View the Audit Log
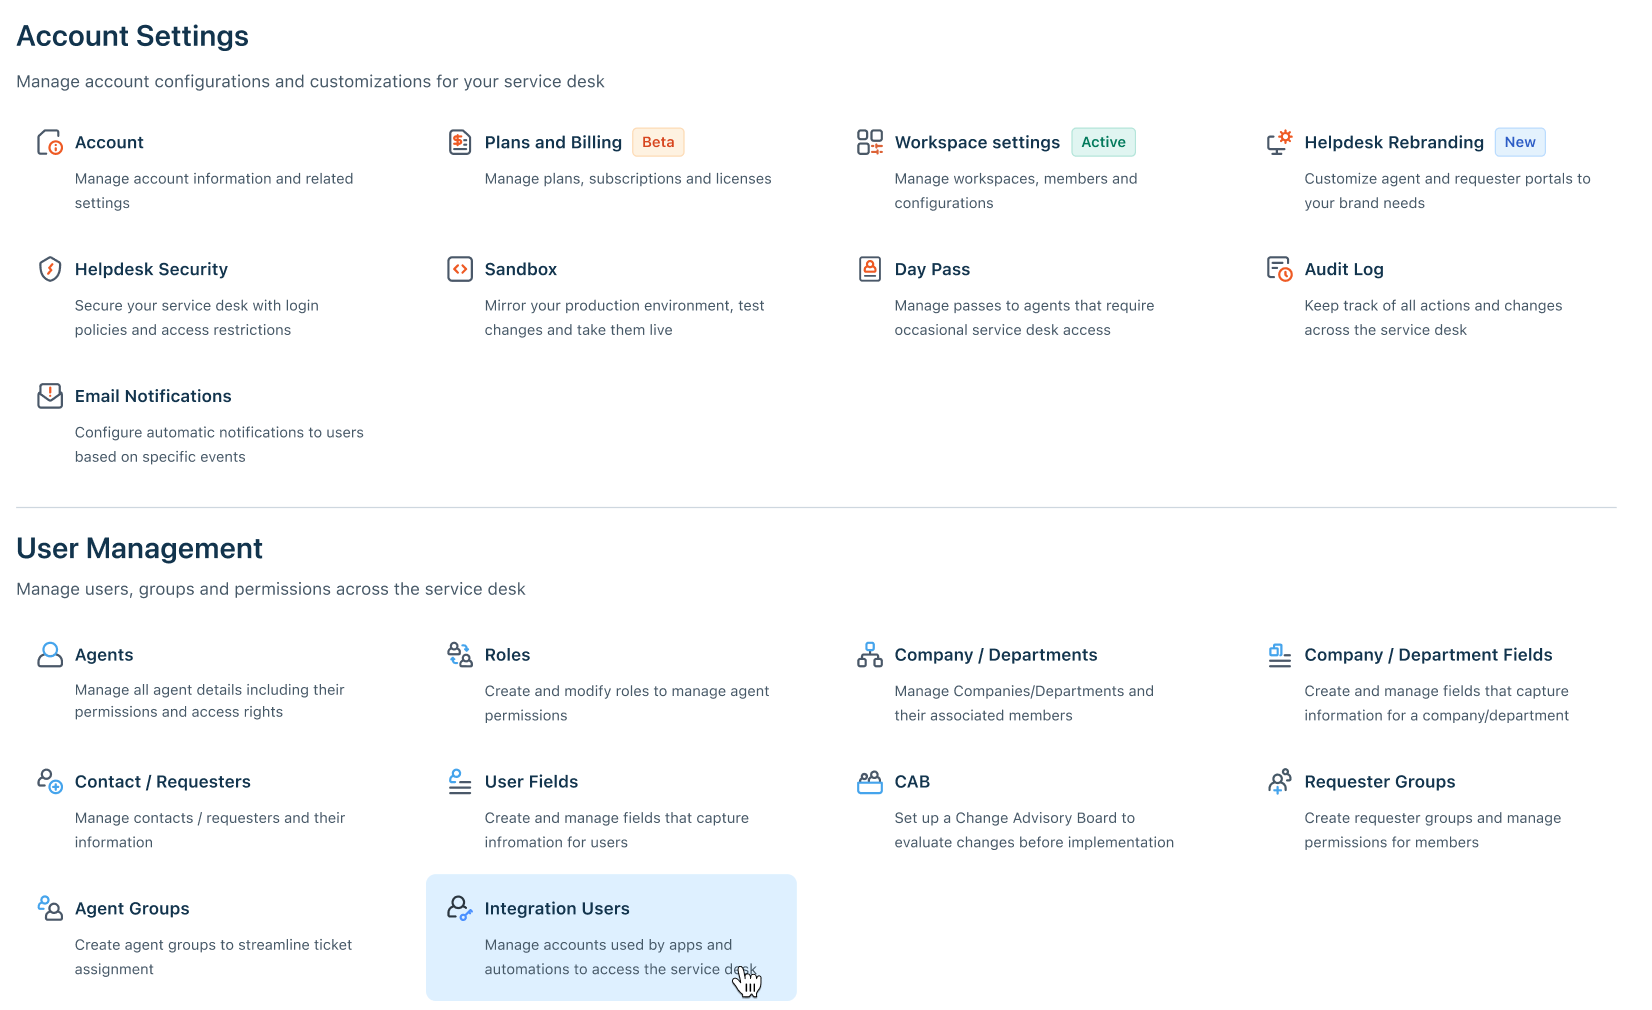1652x1010 pixels. [x=1344, y=269]
